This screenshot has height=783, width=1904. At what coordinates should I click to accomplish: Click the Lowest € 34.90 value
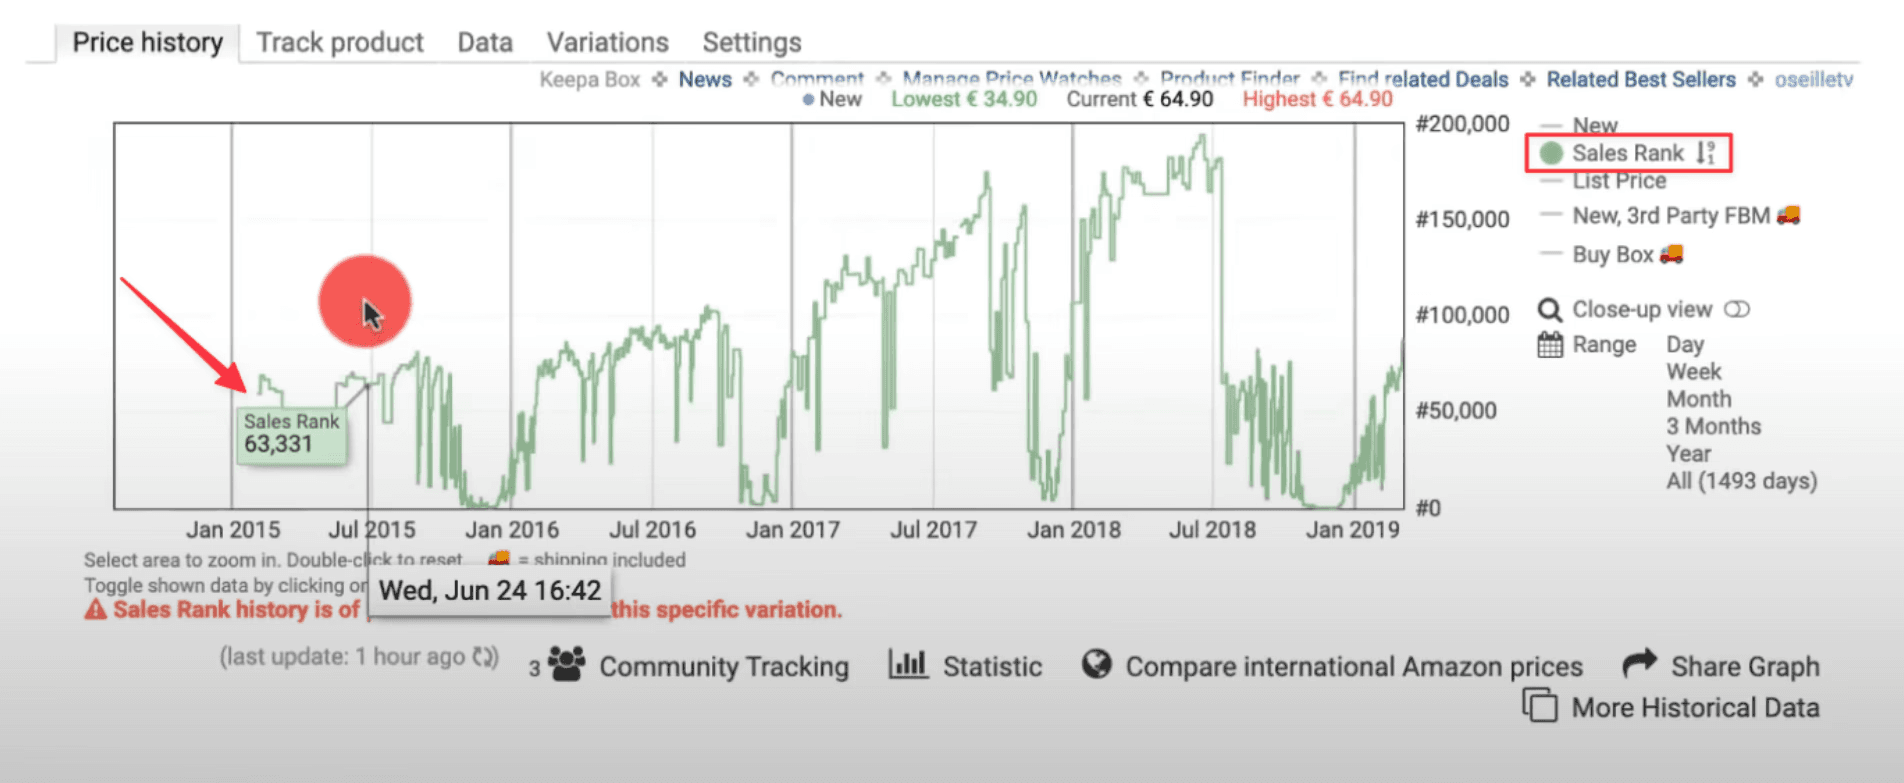(x=964, y=99)
